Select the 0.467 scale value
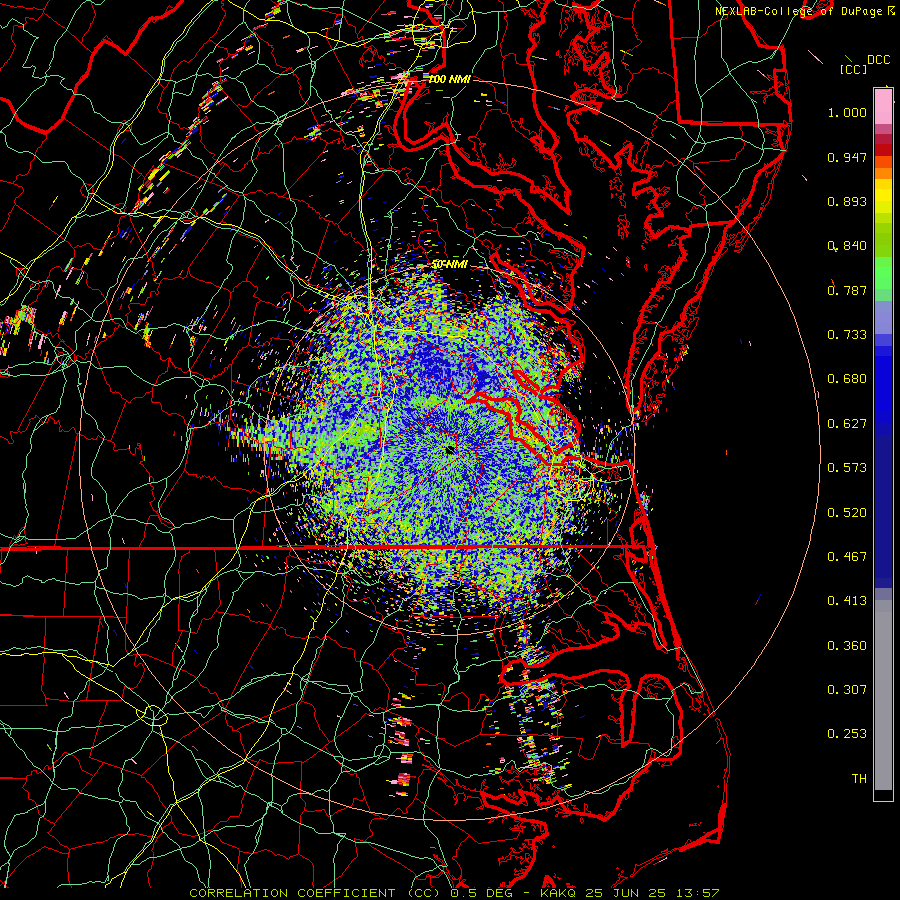900x900 pixels. 847,557
